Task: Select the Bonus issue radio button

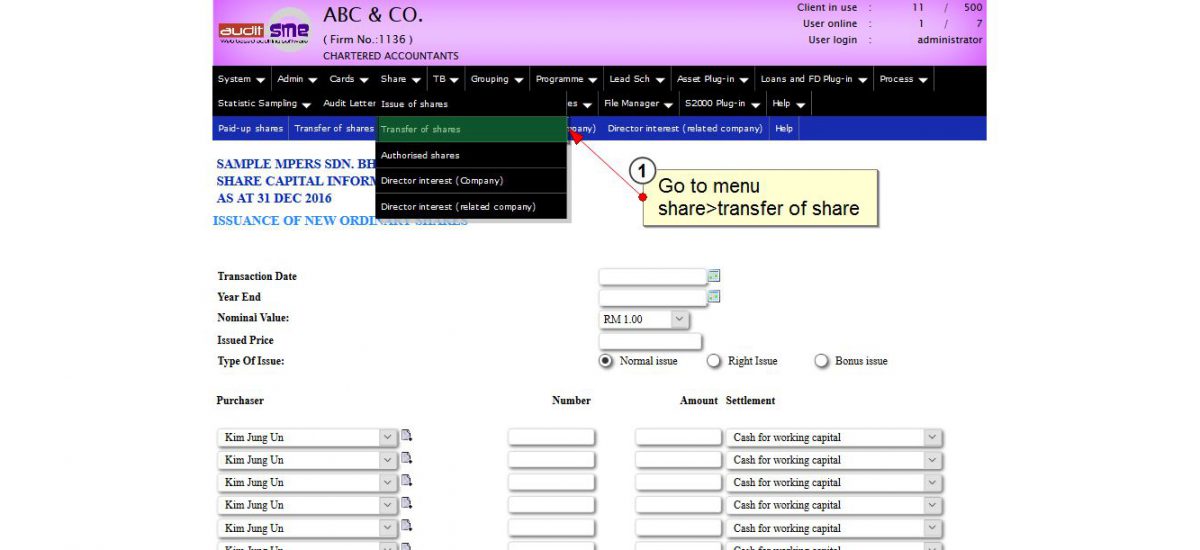Action: [822, 361]
